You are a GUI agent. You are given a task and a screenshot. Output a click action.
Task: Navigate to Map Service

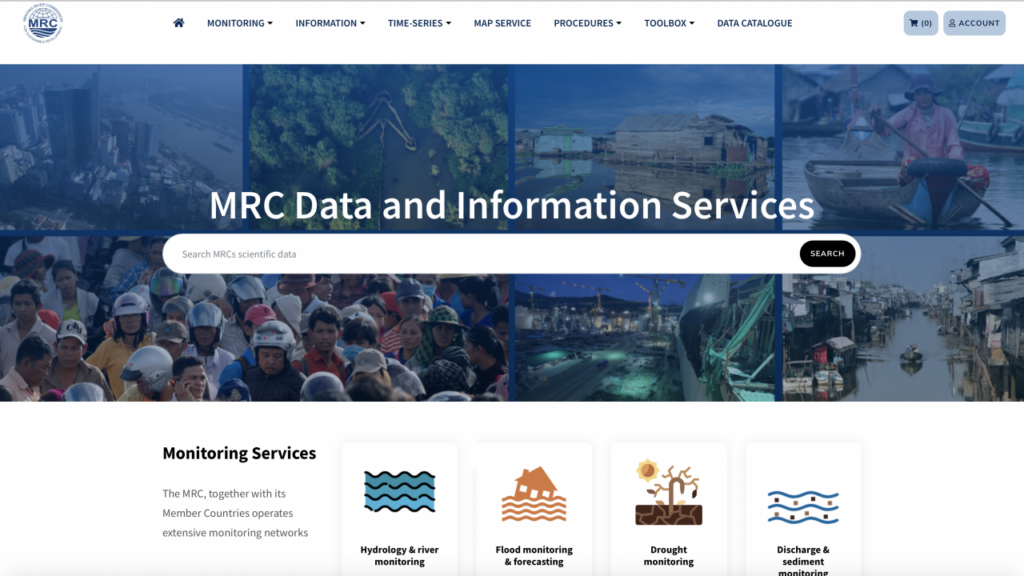[502, 23]
